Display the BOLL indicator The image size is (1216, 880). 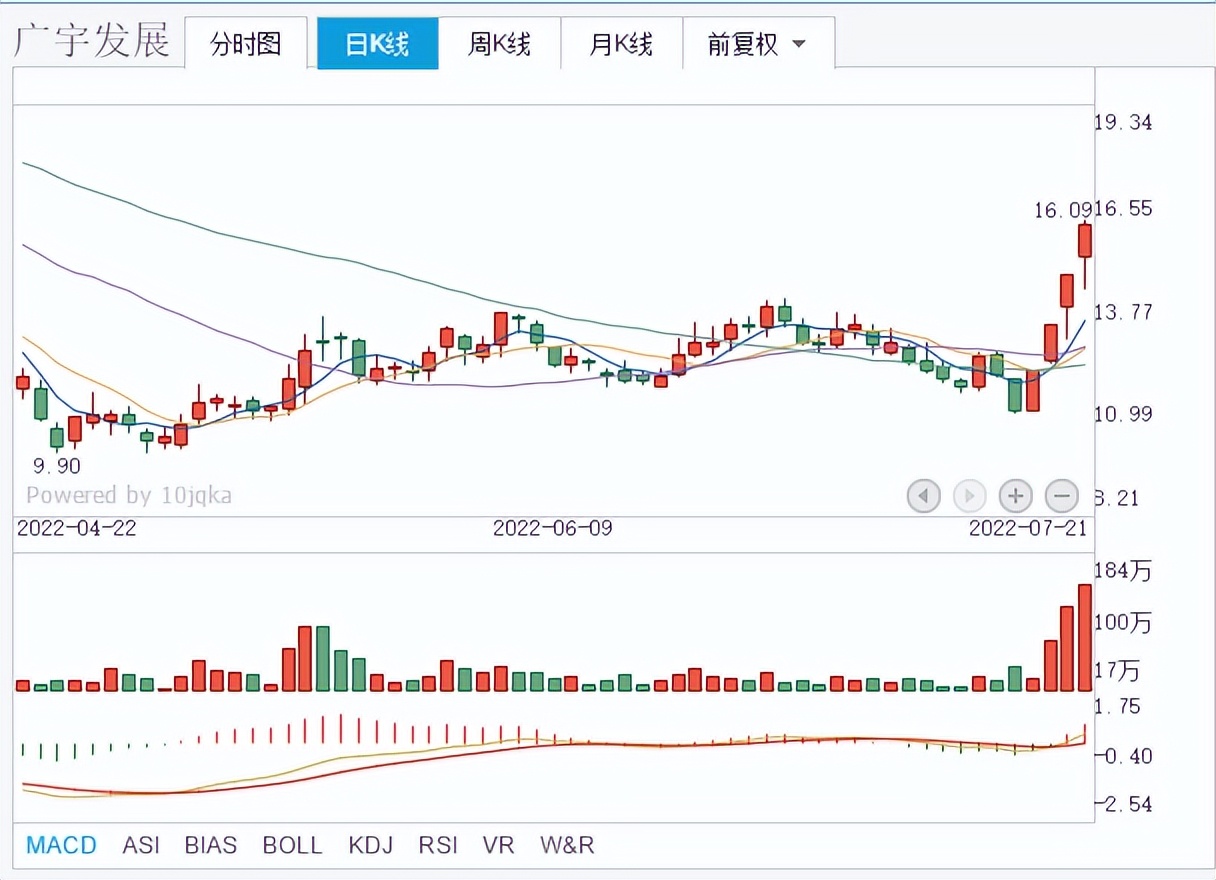(x=292, y=845)
